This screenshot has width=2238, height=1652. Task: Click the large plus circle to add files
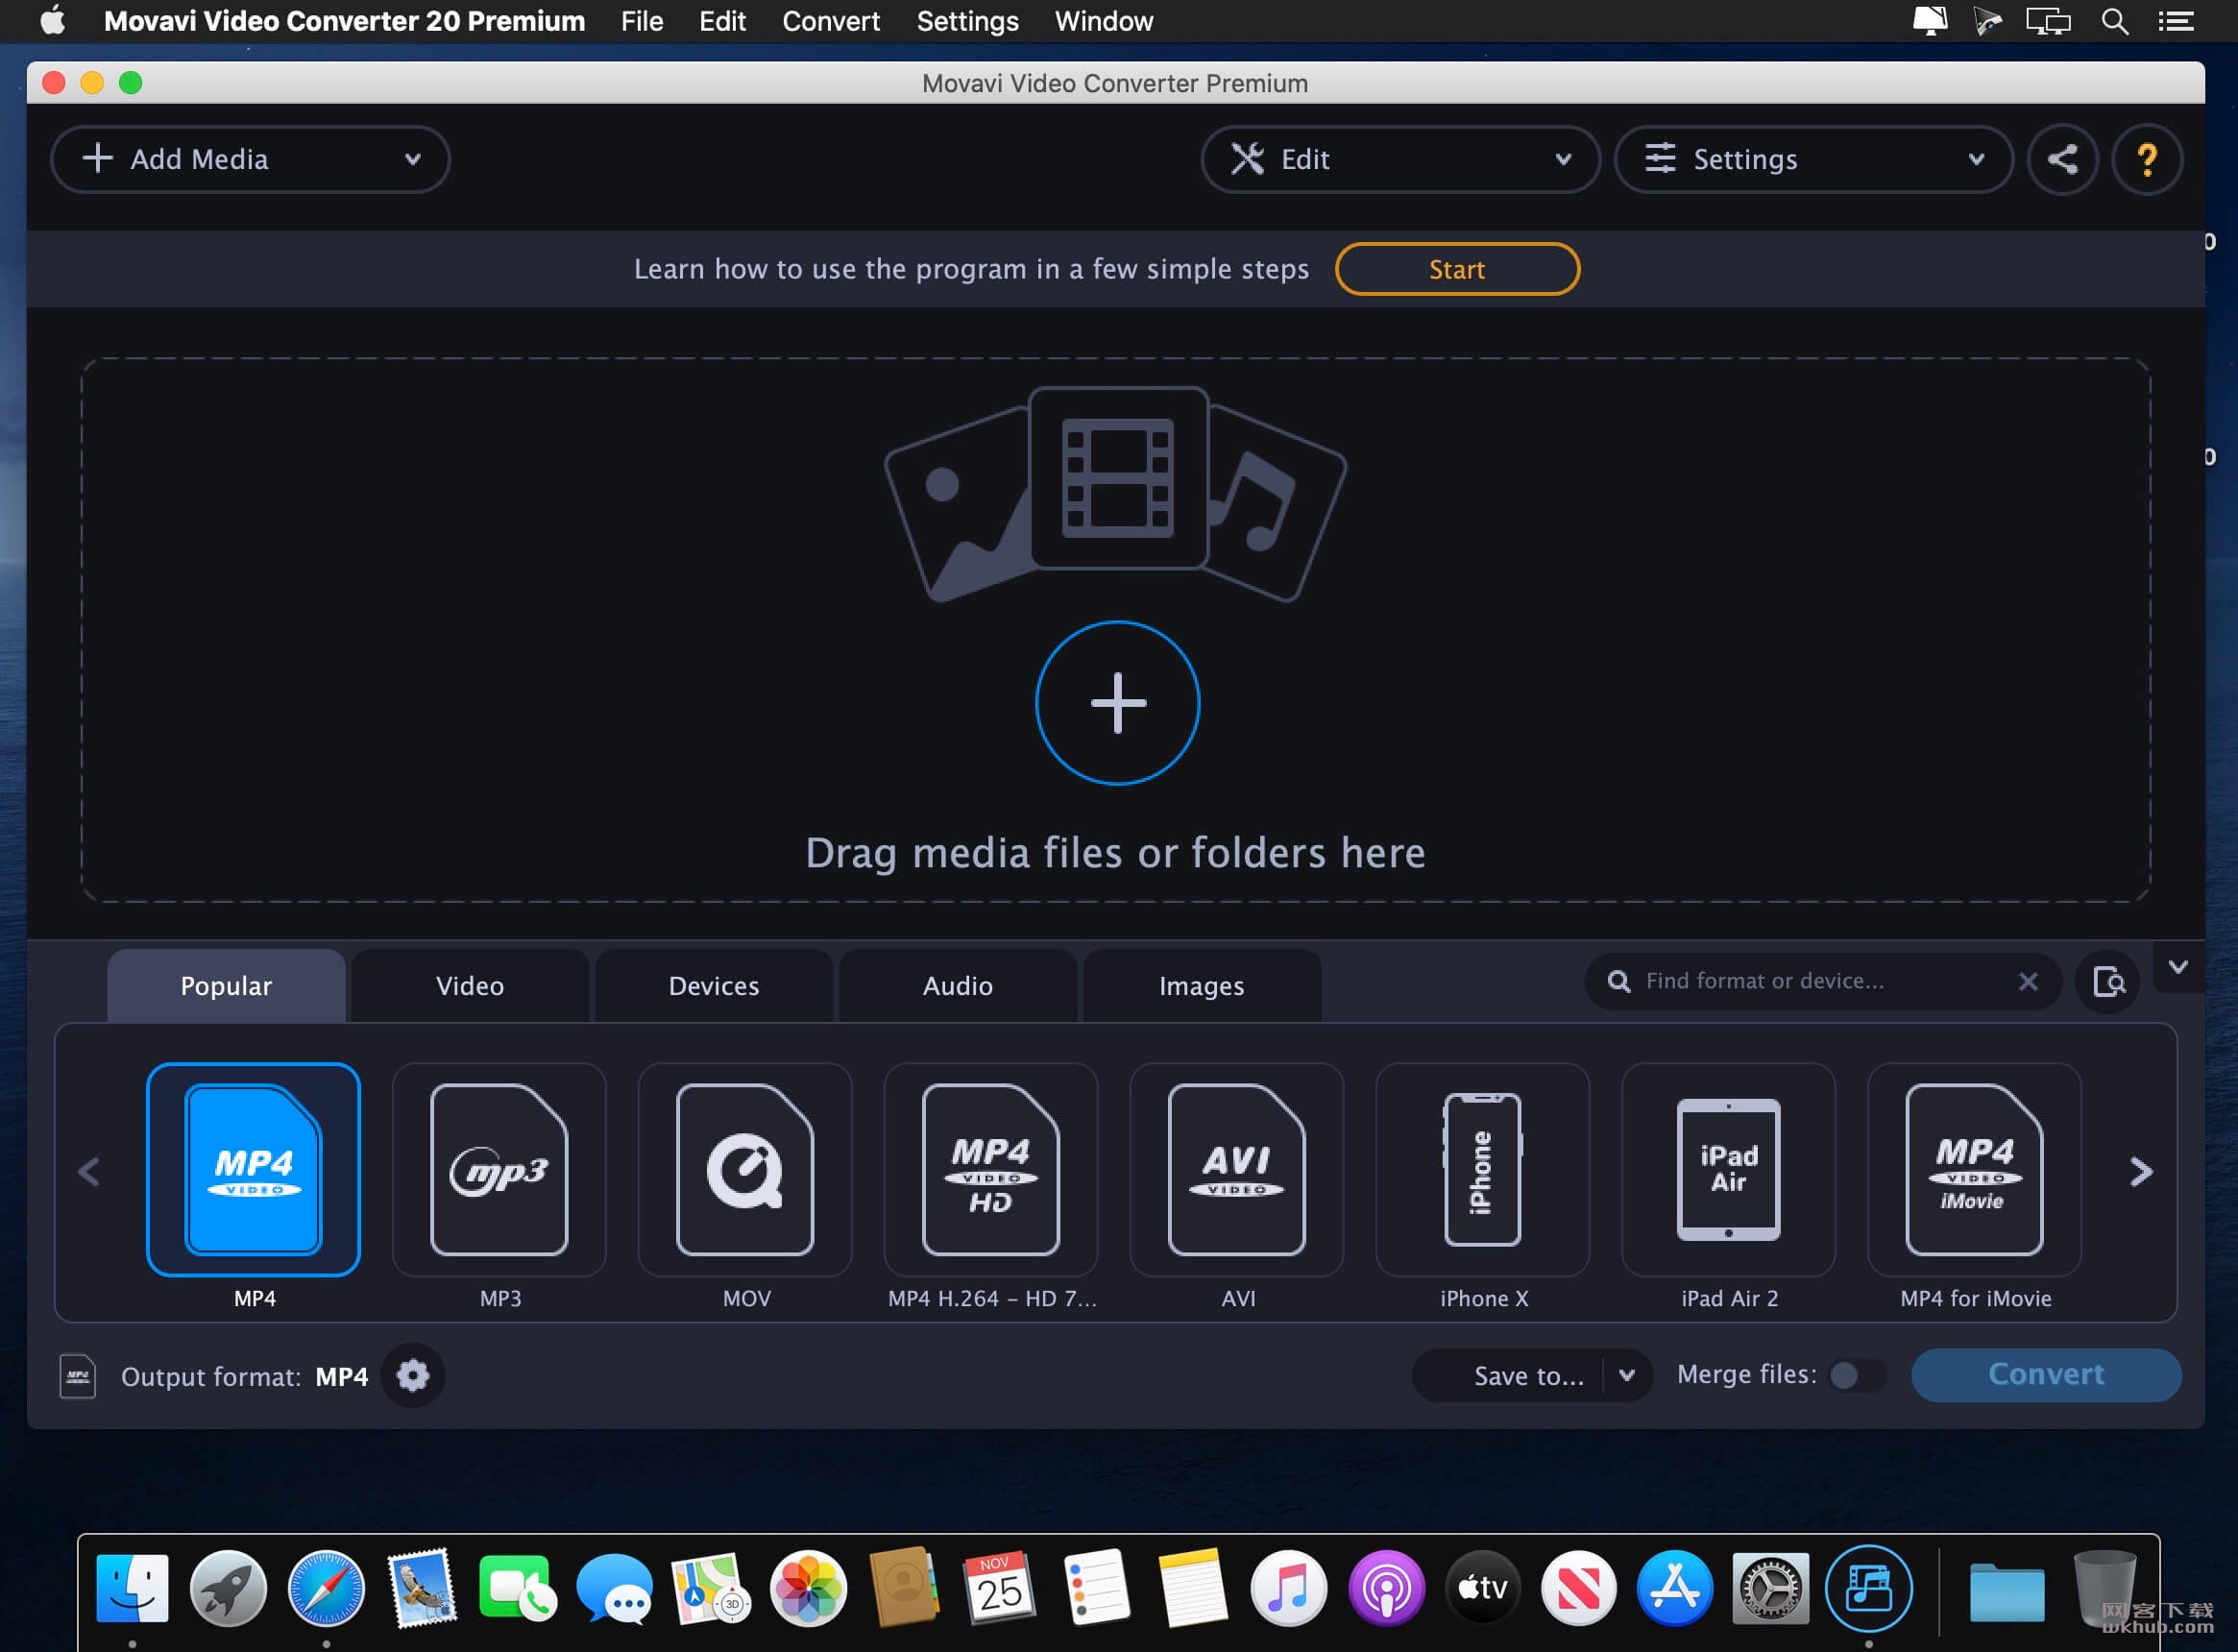pos(1117,703)
